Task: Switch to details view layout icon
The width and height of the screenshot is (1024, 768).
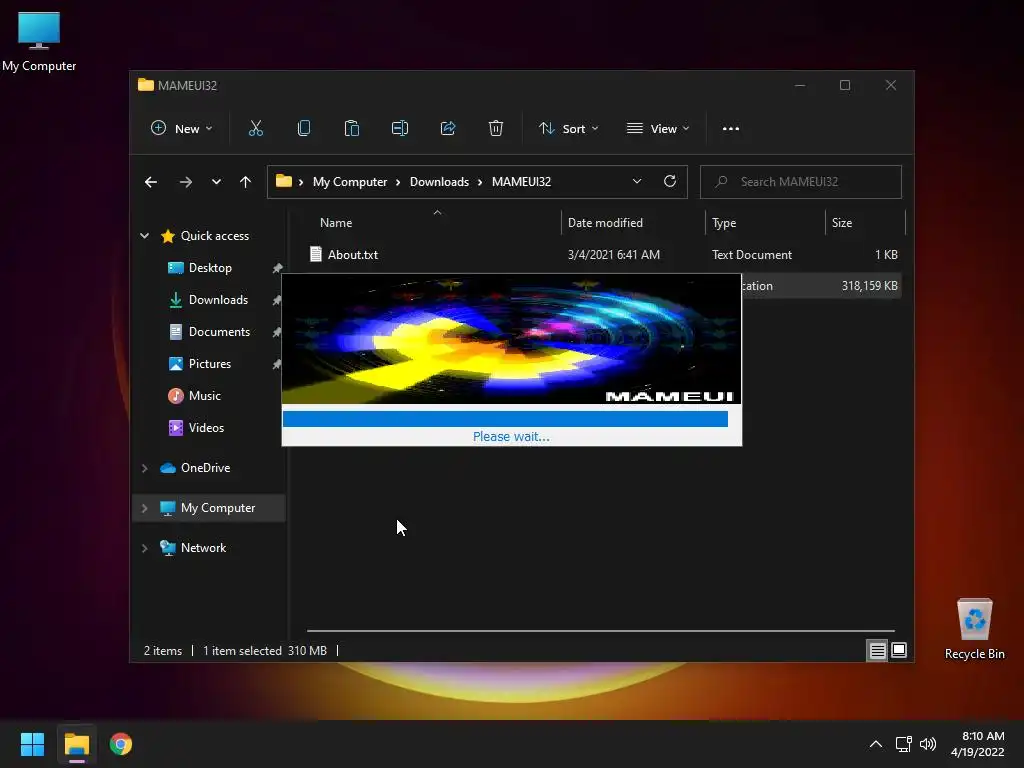Action: click(x=877, y=650)
